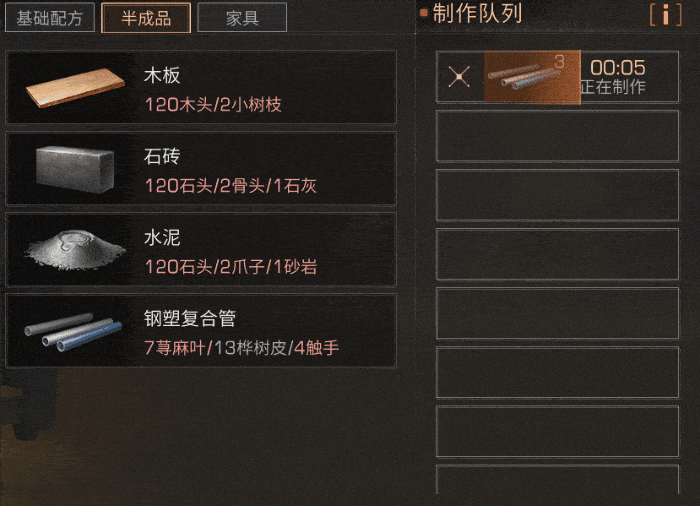Choose the 木板 recipe row
The height and width of the screenshot is (506, 700).
coord(201,87)
